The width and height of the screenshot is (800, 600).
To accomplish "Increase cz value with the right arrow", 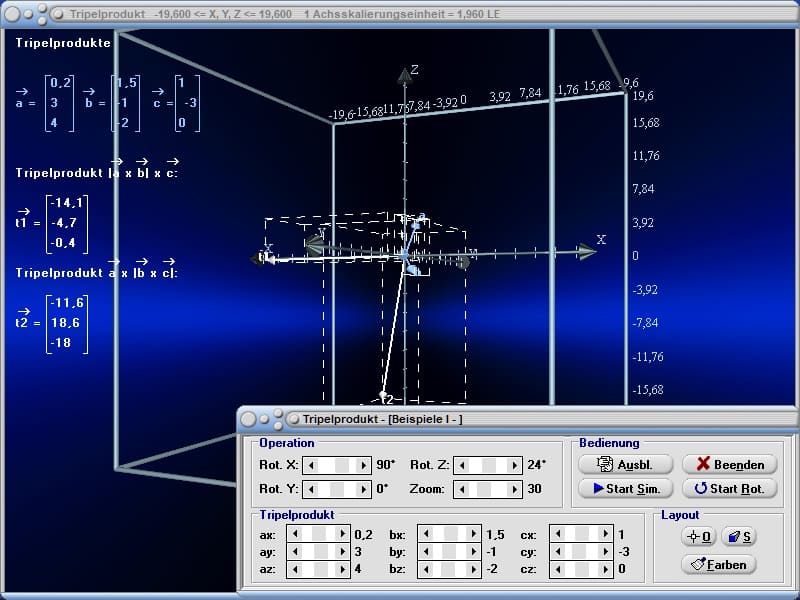I will (x=606, y=568).
